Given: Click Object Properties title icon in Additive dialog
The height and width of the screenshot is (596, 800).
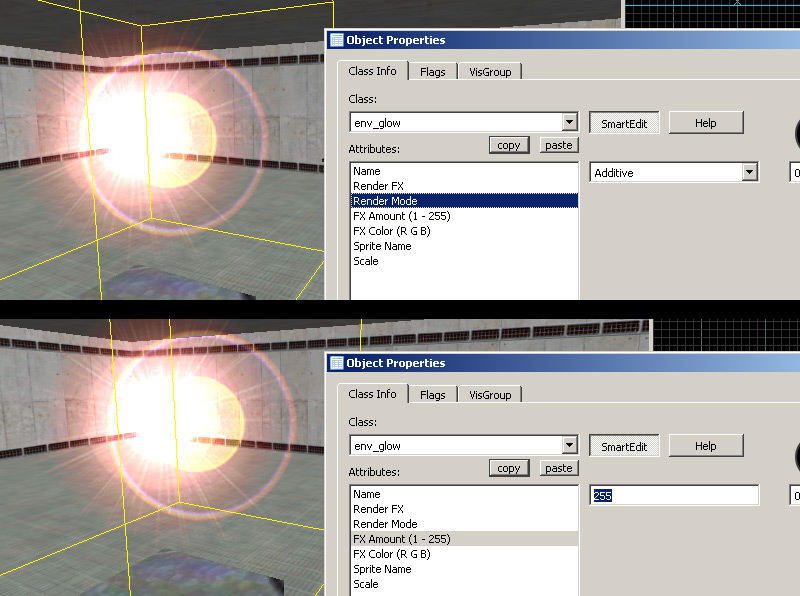Looking at the screenshot, I should tap(337, 40).
